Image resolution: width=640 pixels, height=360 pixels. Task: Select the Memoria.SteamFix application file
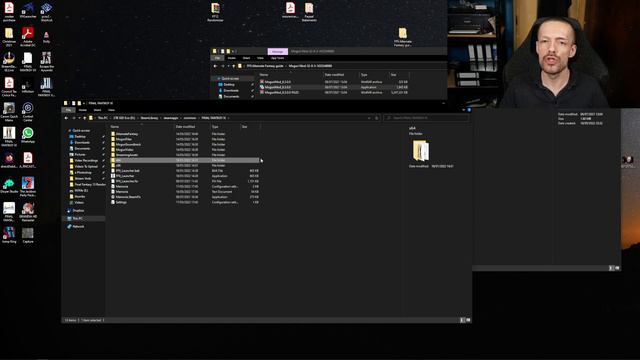pos(127,197)
